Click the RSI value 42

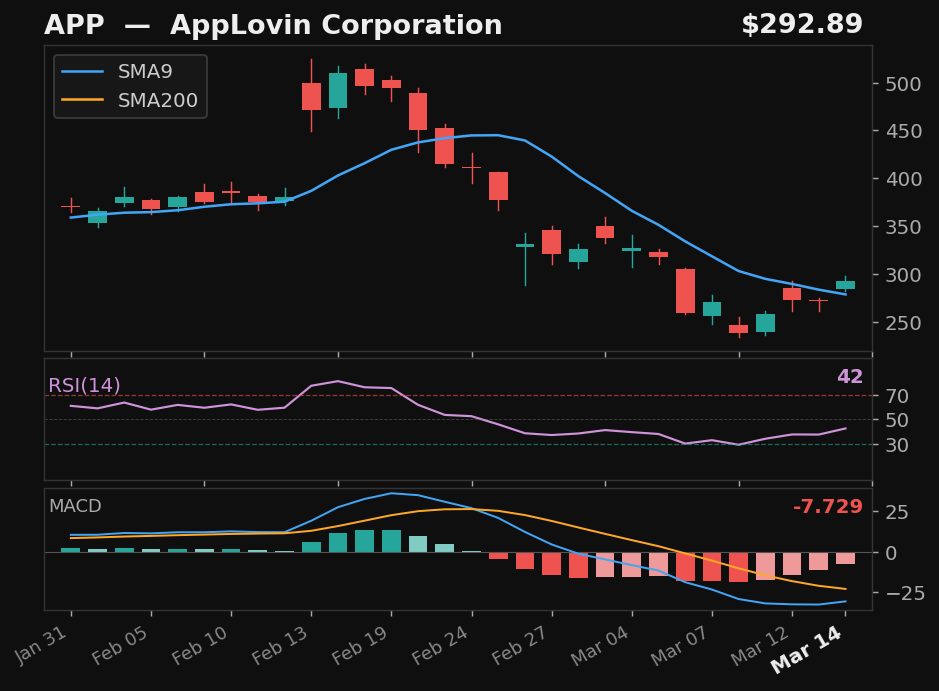[850, 377]
